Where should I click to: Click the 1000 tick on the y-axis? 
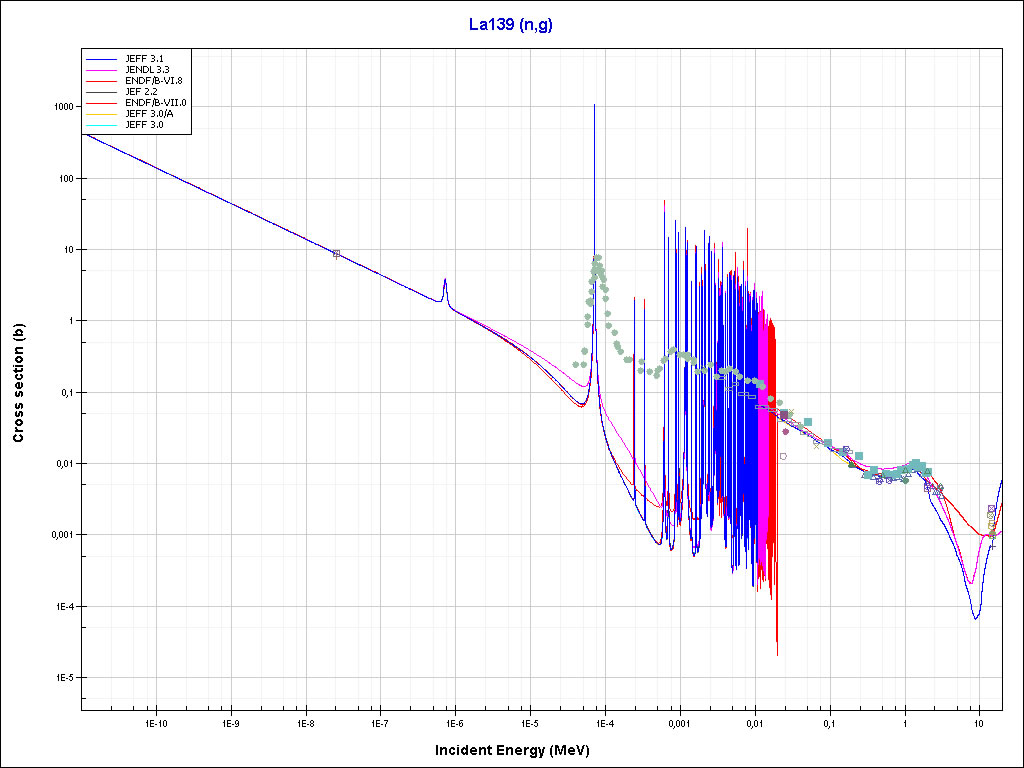(x=62, y=107)
